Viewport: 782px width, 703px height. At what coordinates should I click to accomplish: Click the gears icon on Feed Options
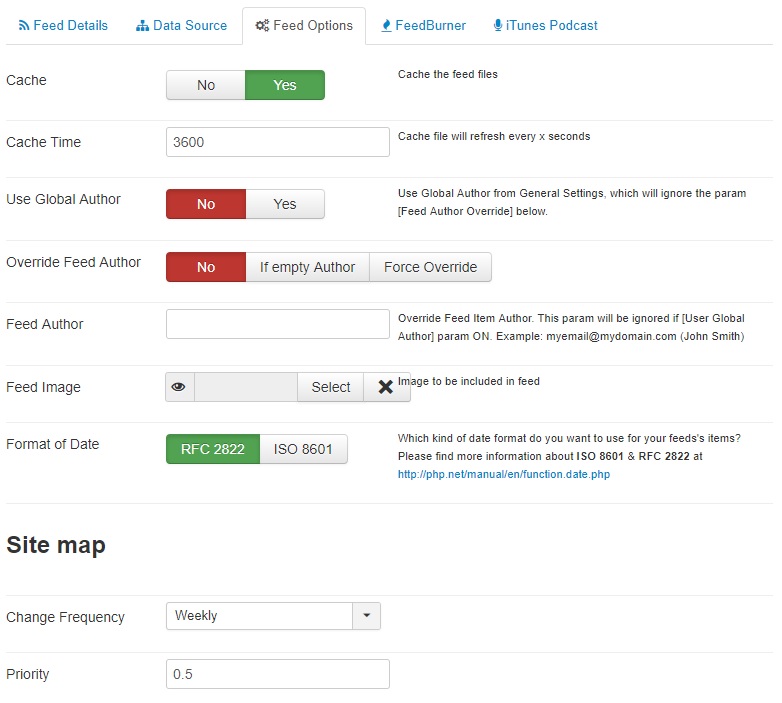262,25
